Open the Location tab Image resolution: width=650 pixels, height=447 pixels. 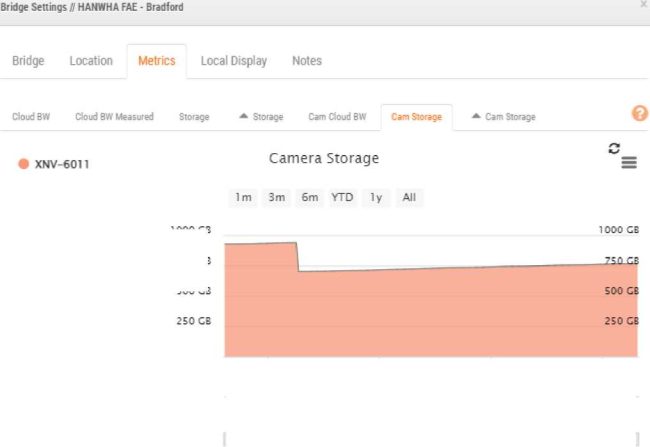click(x=91, y=61)
